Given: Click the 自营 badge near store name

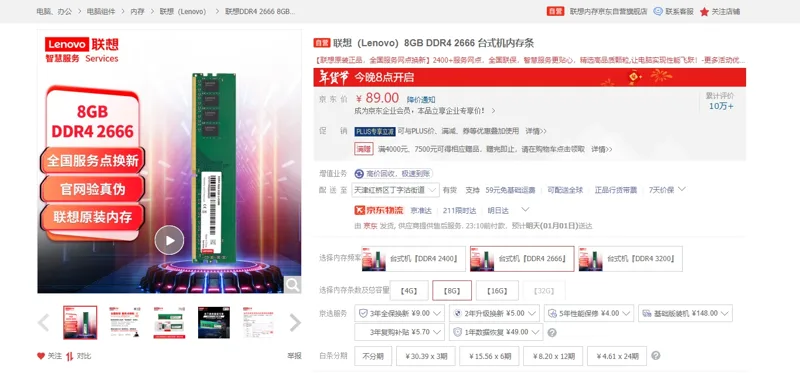Looking at the screenshot, I should pos(555,11).
